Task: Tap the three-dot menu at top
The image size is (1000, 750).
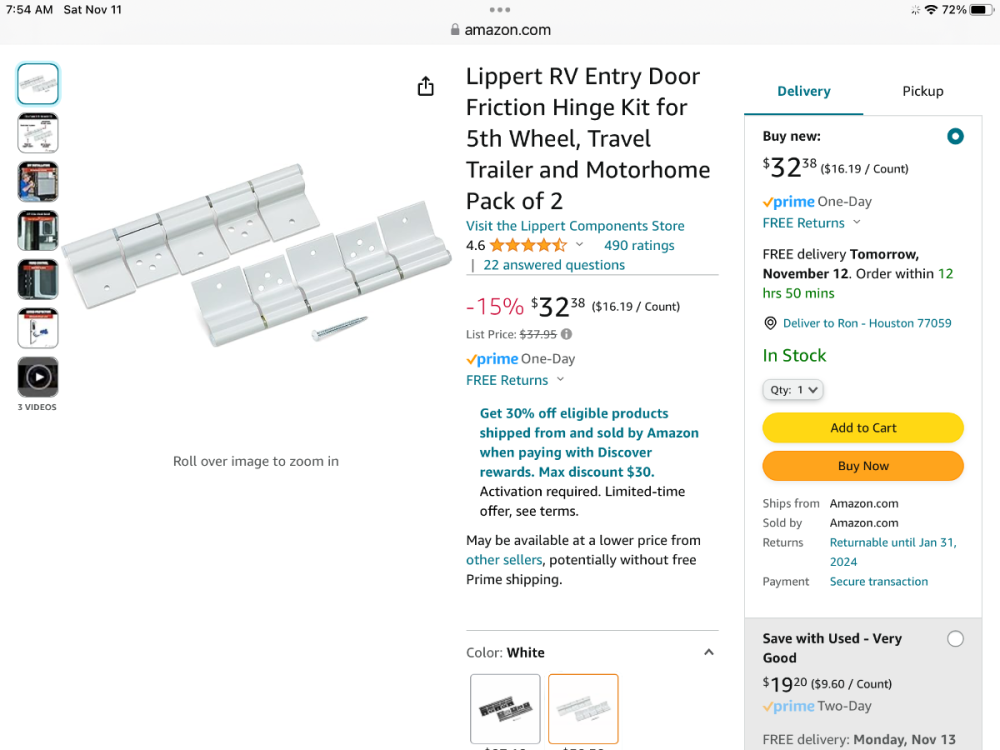Action: pos(500,10)
